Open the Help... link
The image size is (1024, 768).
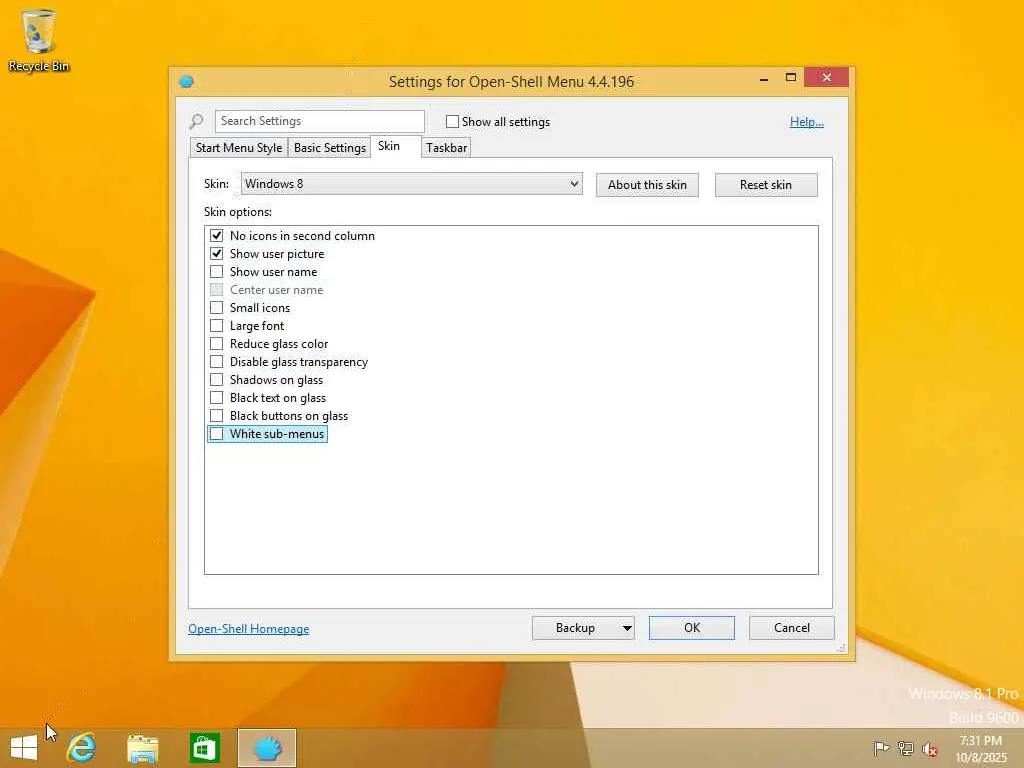click(807, 121)
